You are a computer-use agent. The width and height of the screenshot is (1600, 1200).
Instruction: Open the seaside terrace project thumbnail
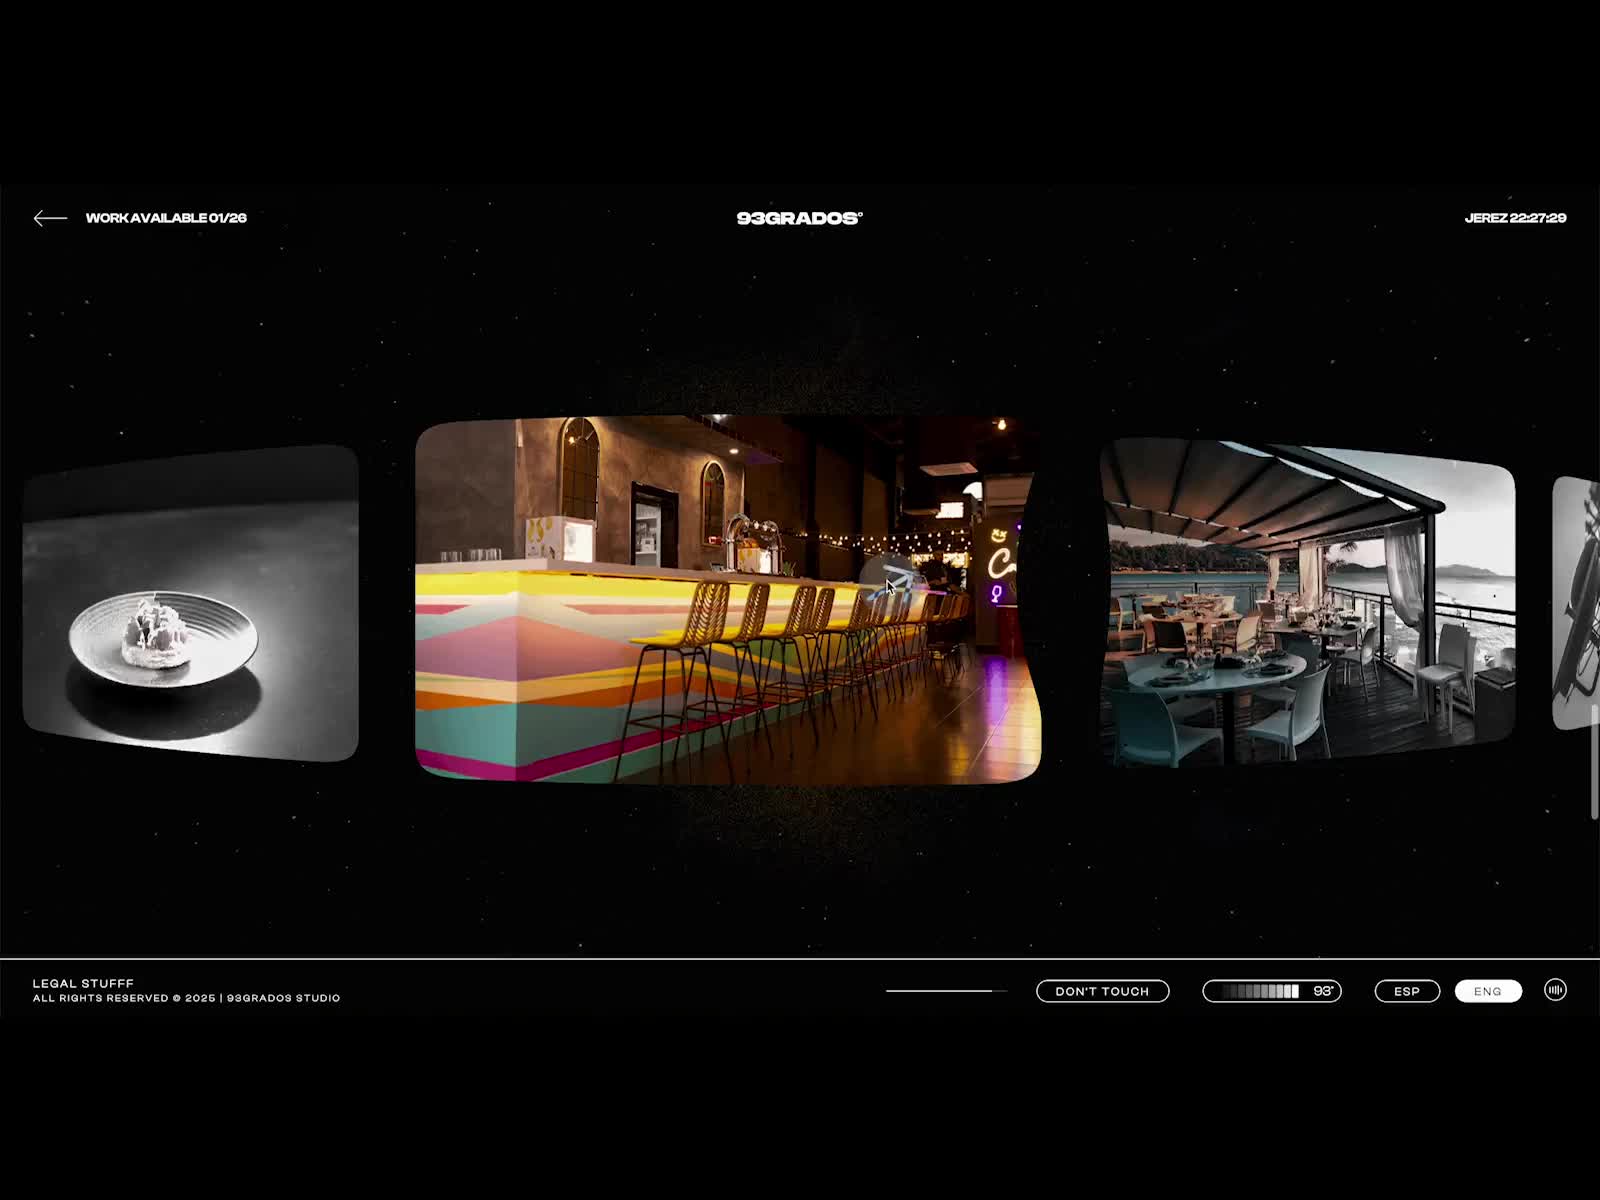[x=1307, y=602]
